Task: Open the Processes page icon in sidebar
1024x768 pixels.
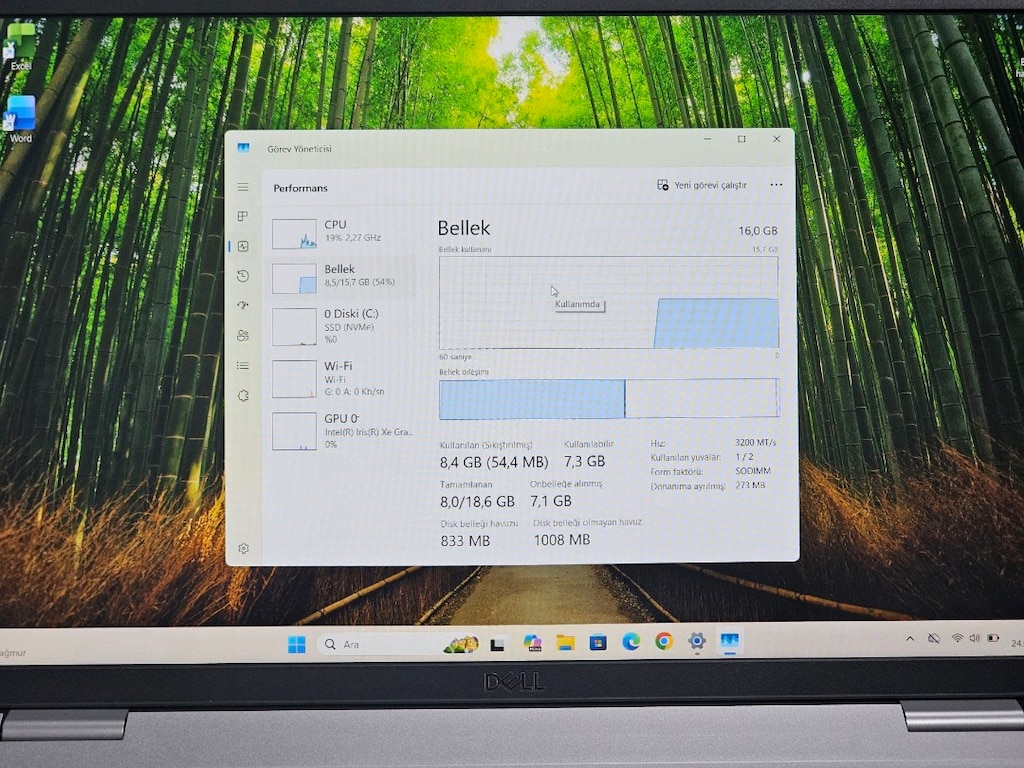Action: pos(243,216)
